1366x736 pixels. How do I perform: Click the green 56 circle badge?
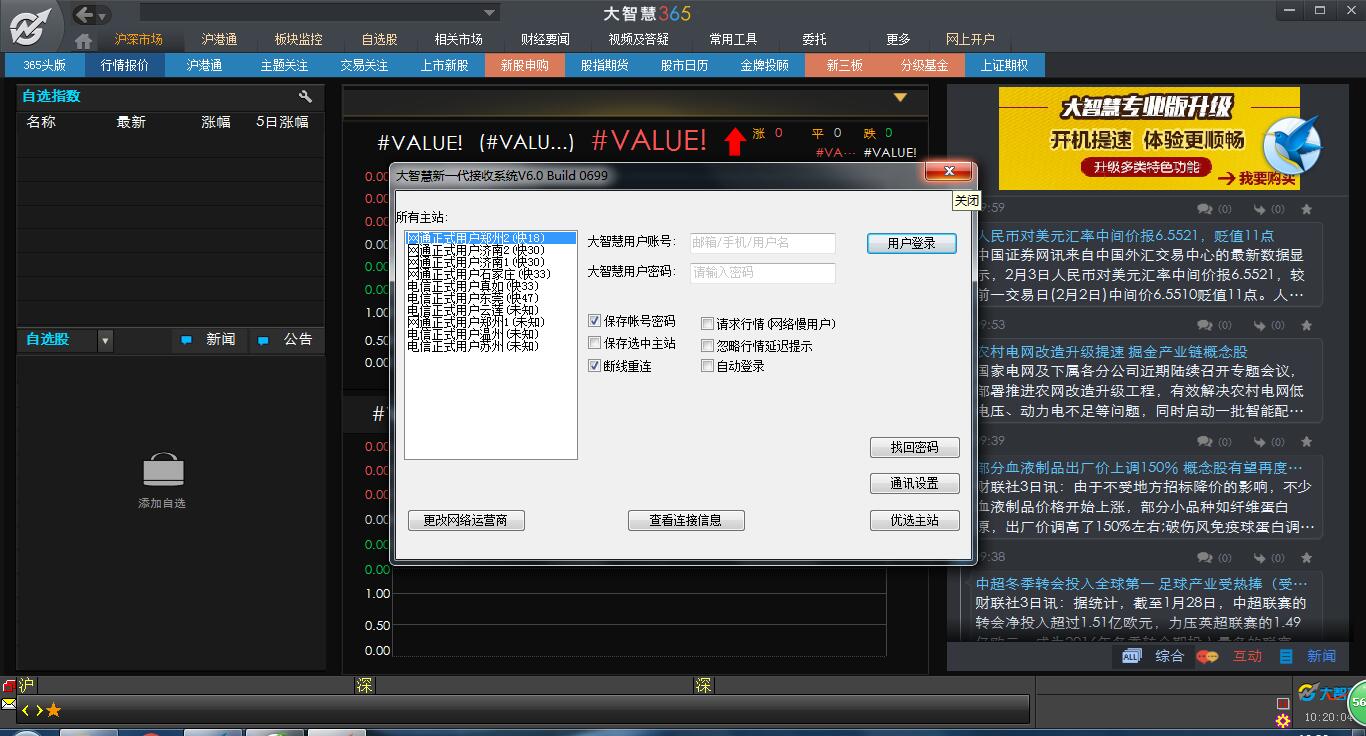point(1357,703)
